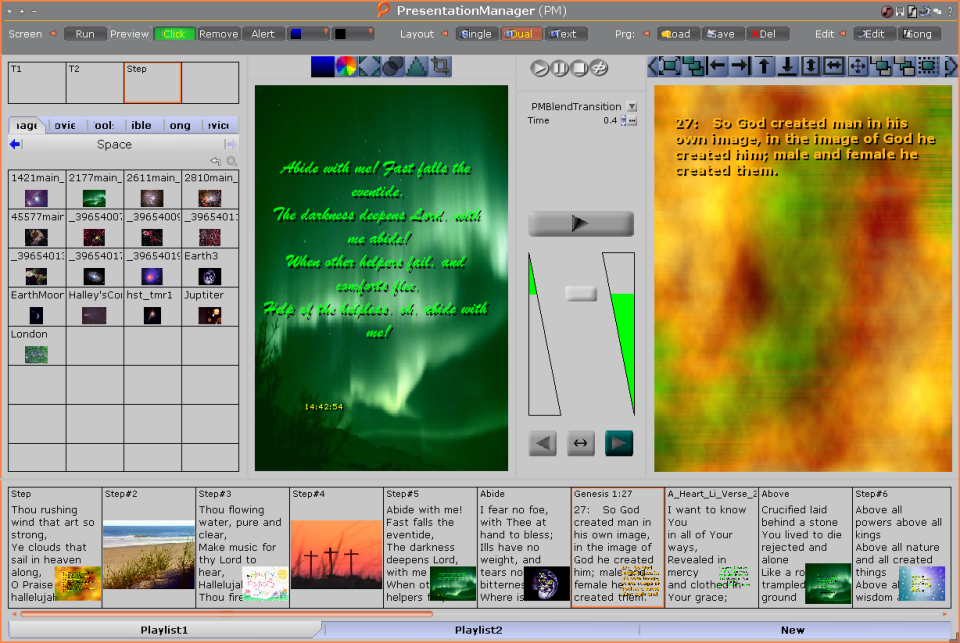Click the fit-to-screen icon in layout toolbar
The image size is (960, 643).
click(670, 67)
